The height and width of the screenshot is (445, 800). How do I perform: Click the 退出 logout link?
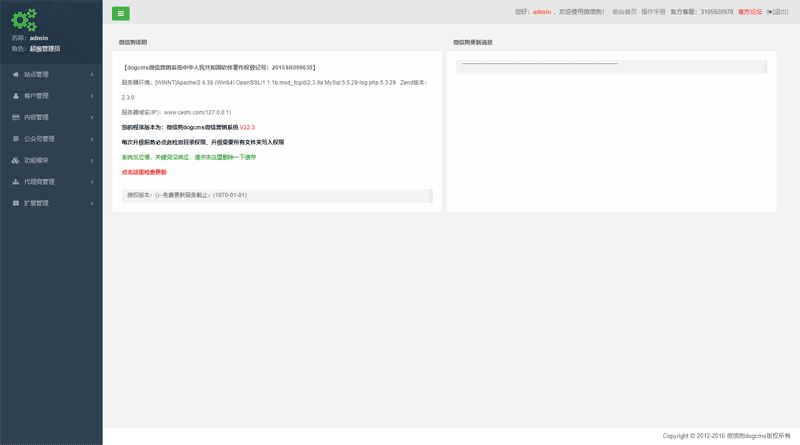[x=778, y=12]
